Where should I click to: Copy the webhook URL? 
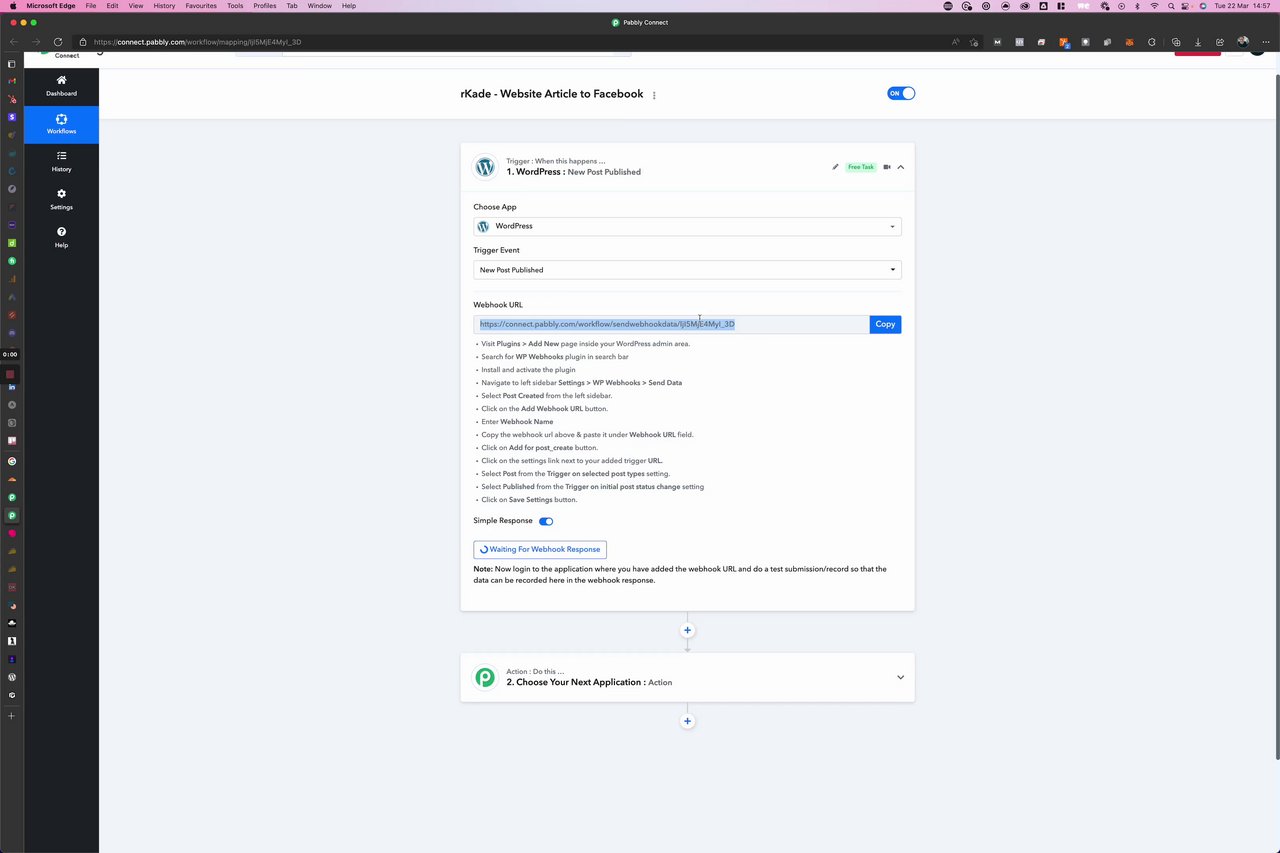tap(885, 324)
